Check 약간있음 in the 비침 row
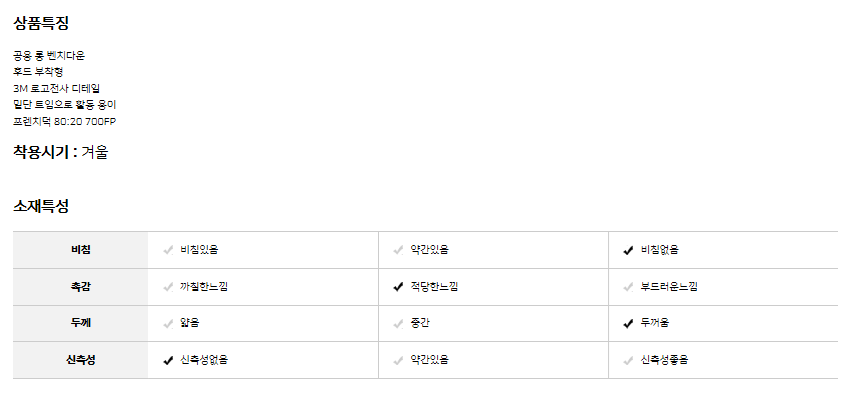 (399, 251)
